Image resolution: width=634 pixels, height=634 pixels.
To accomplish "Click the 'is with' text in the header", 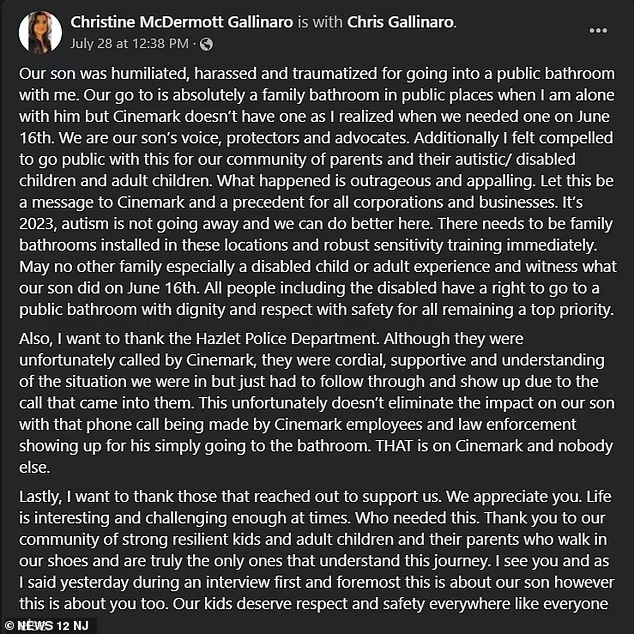I will tap(320, 22).
